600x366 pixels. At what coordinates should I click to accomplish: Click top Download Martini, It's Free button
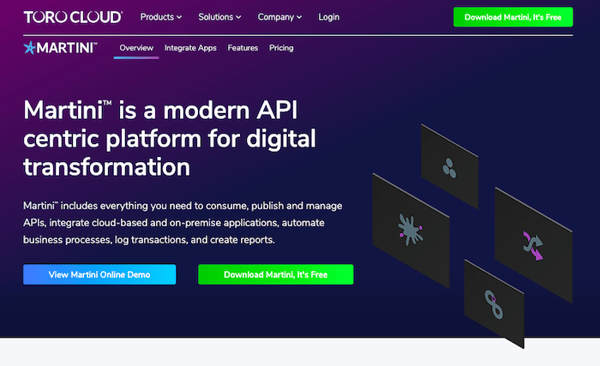click(513, 17)
